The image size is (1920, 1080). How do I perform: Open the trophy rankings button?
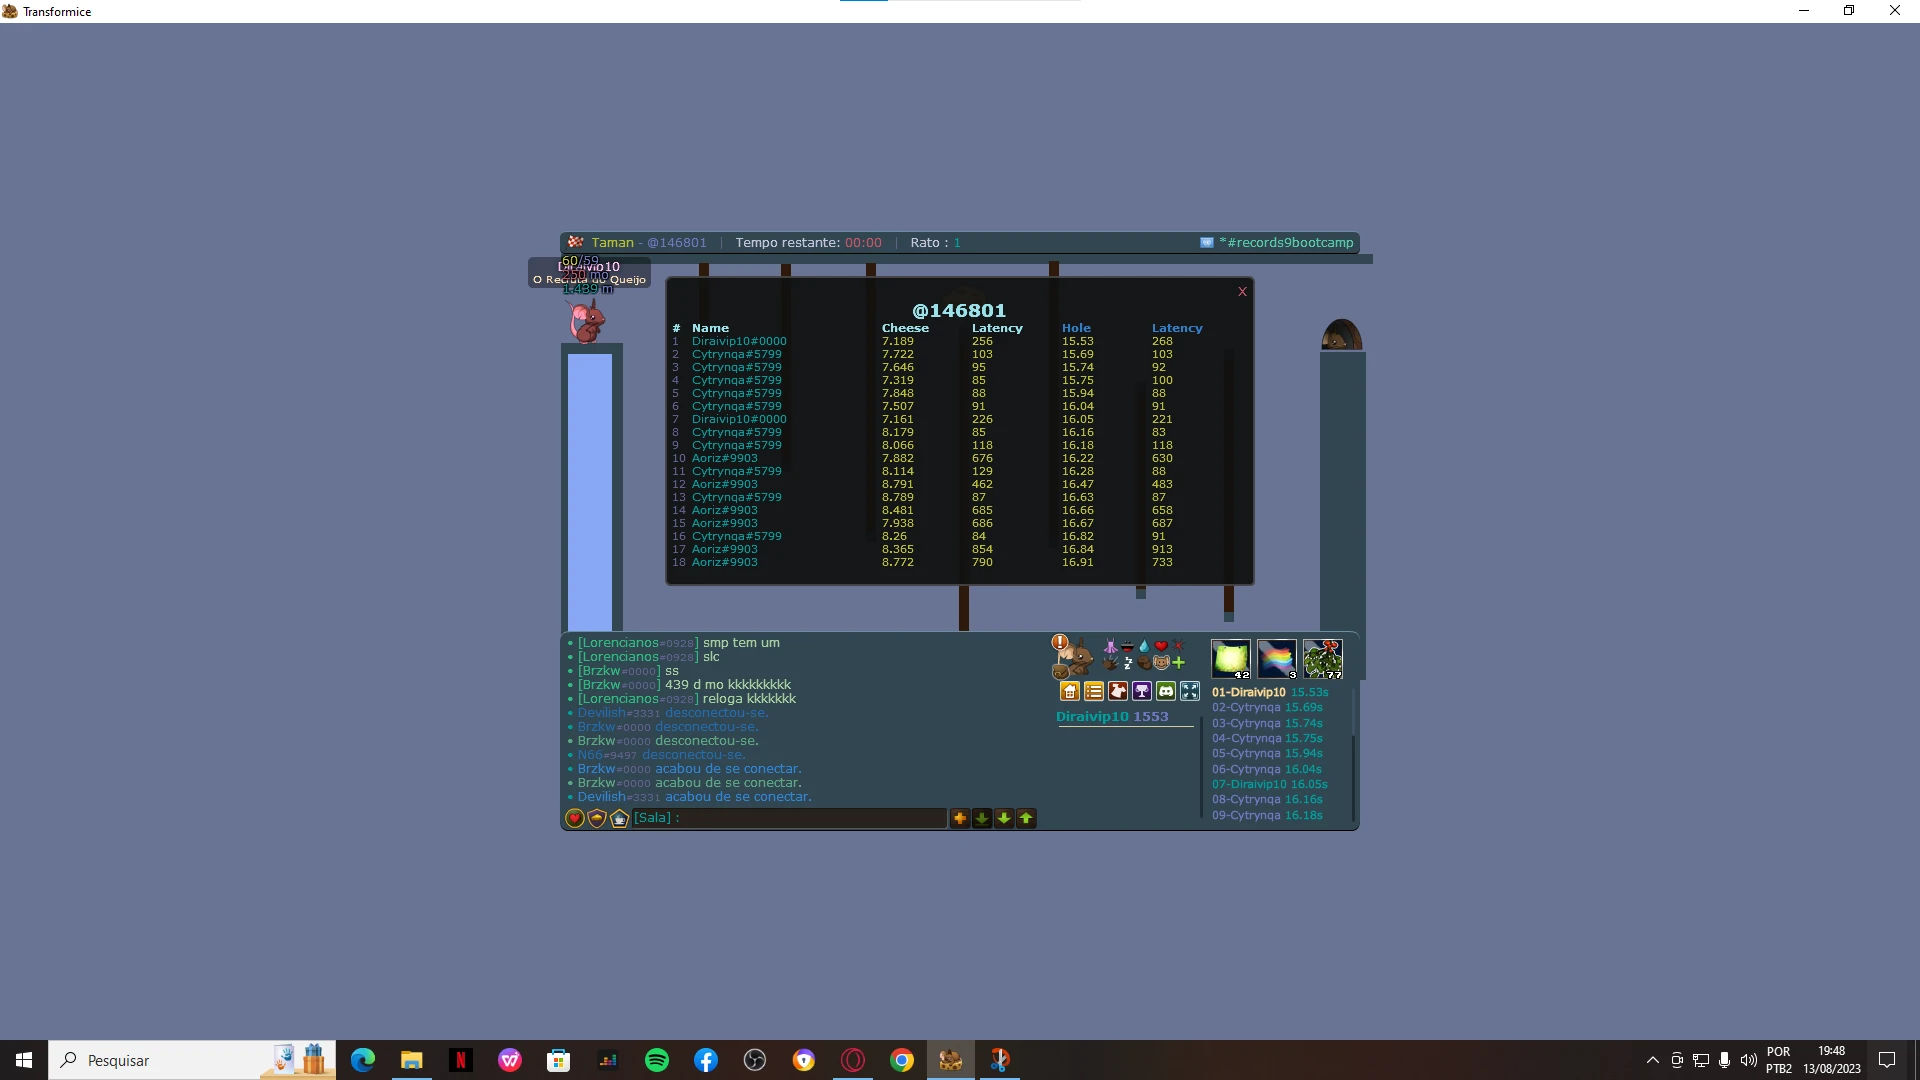(x=1142, y=691)
